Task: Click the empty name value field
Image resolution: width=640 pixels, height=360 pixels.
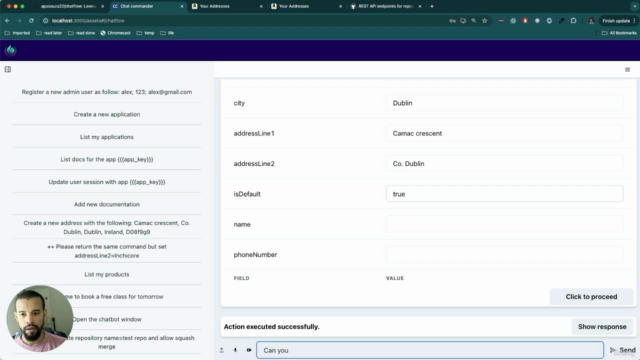Action: tap(504, 224)
